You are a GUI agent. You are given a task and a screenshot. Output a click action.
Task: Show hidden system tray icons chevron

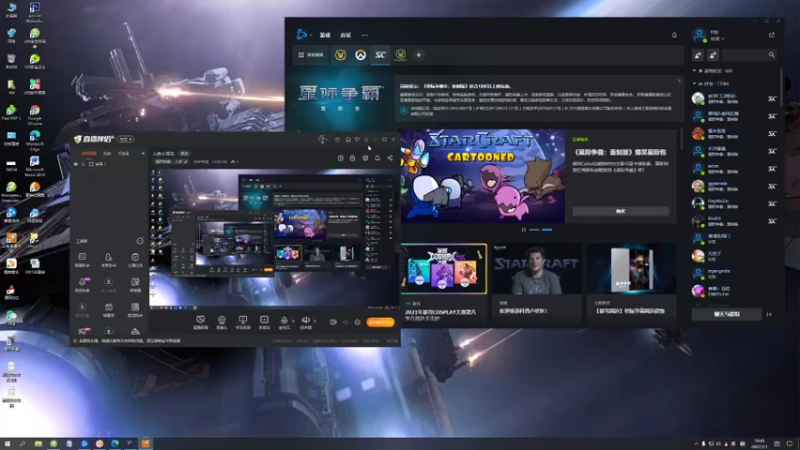tap(696, 444)
